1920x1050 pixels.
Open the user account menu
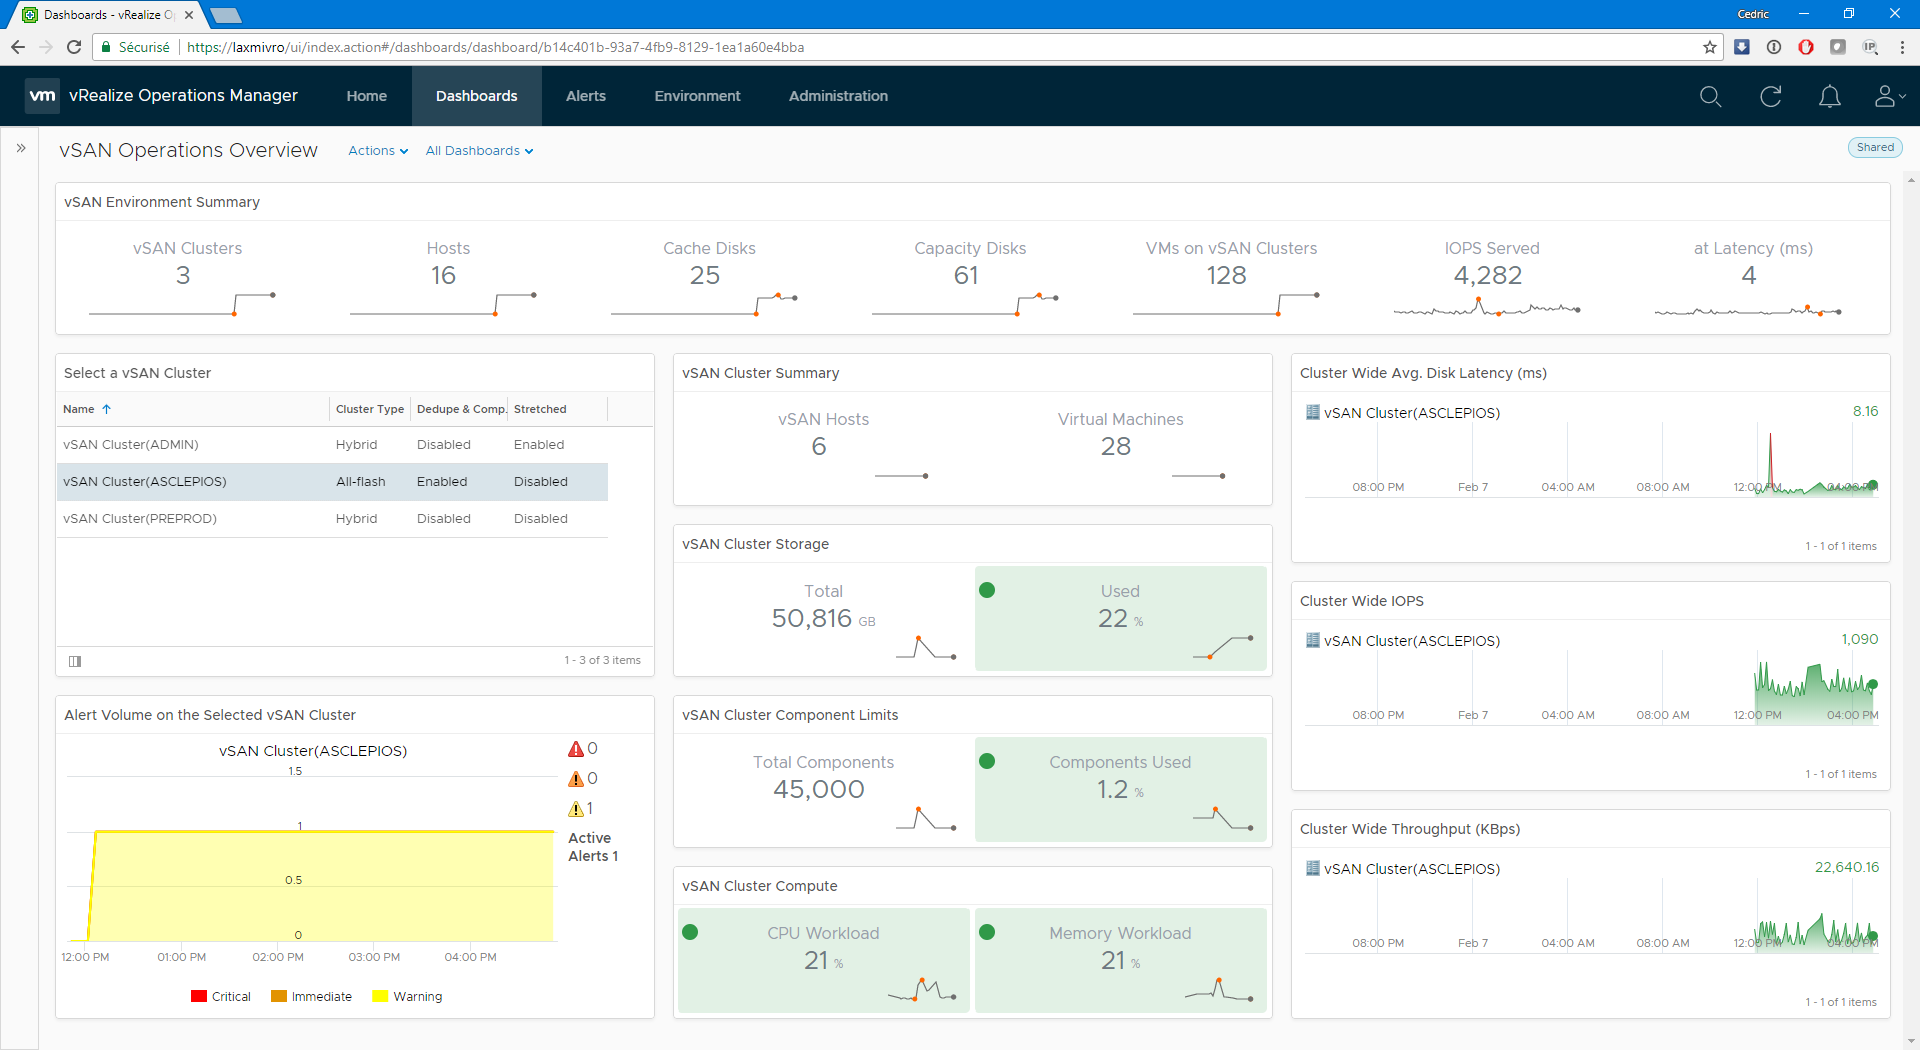pyautogui.click(x=1888, y=96)
